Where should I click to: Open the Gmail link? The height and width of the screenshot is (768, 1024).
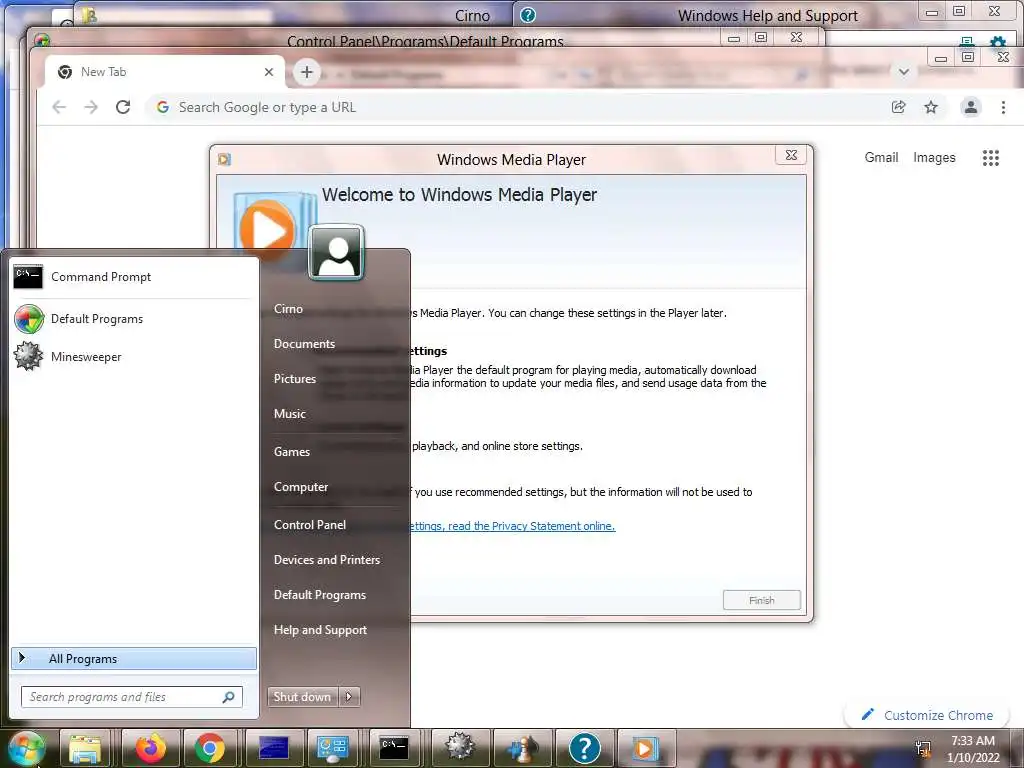click(881, 157)
